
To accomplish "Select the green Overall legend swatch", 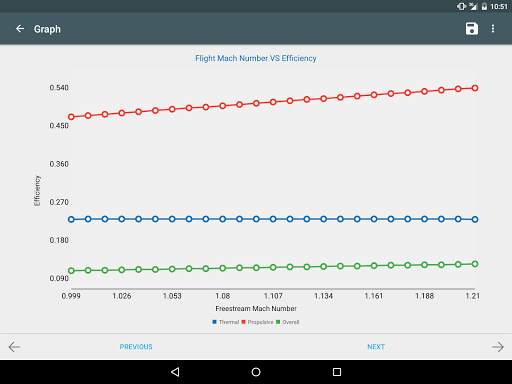I will 278,322.
